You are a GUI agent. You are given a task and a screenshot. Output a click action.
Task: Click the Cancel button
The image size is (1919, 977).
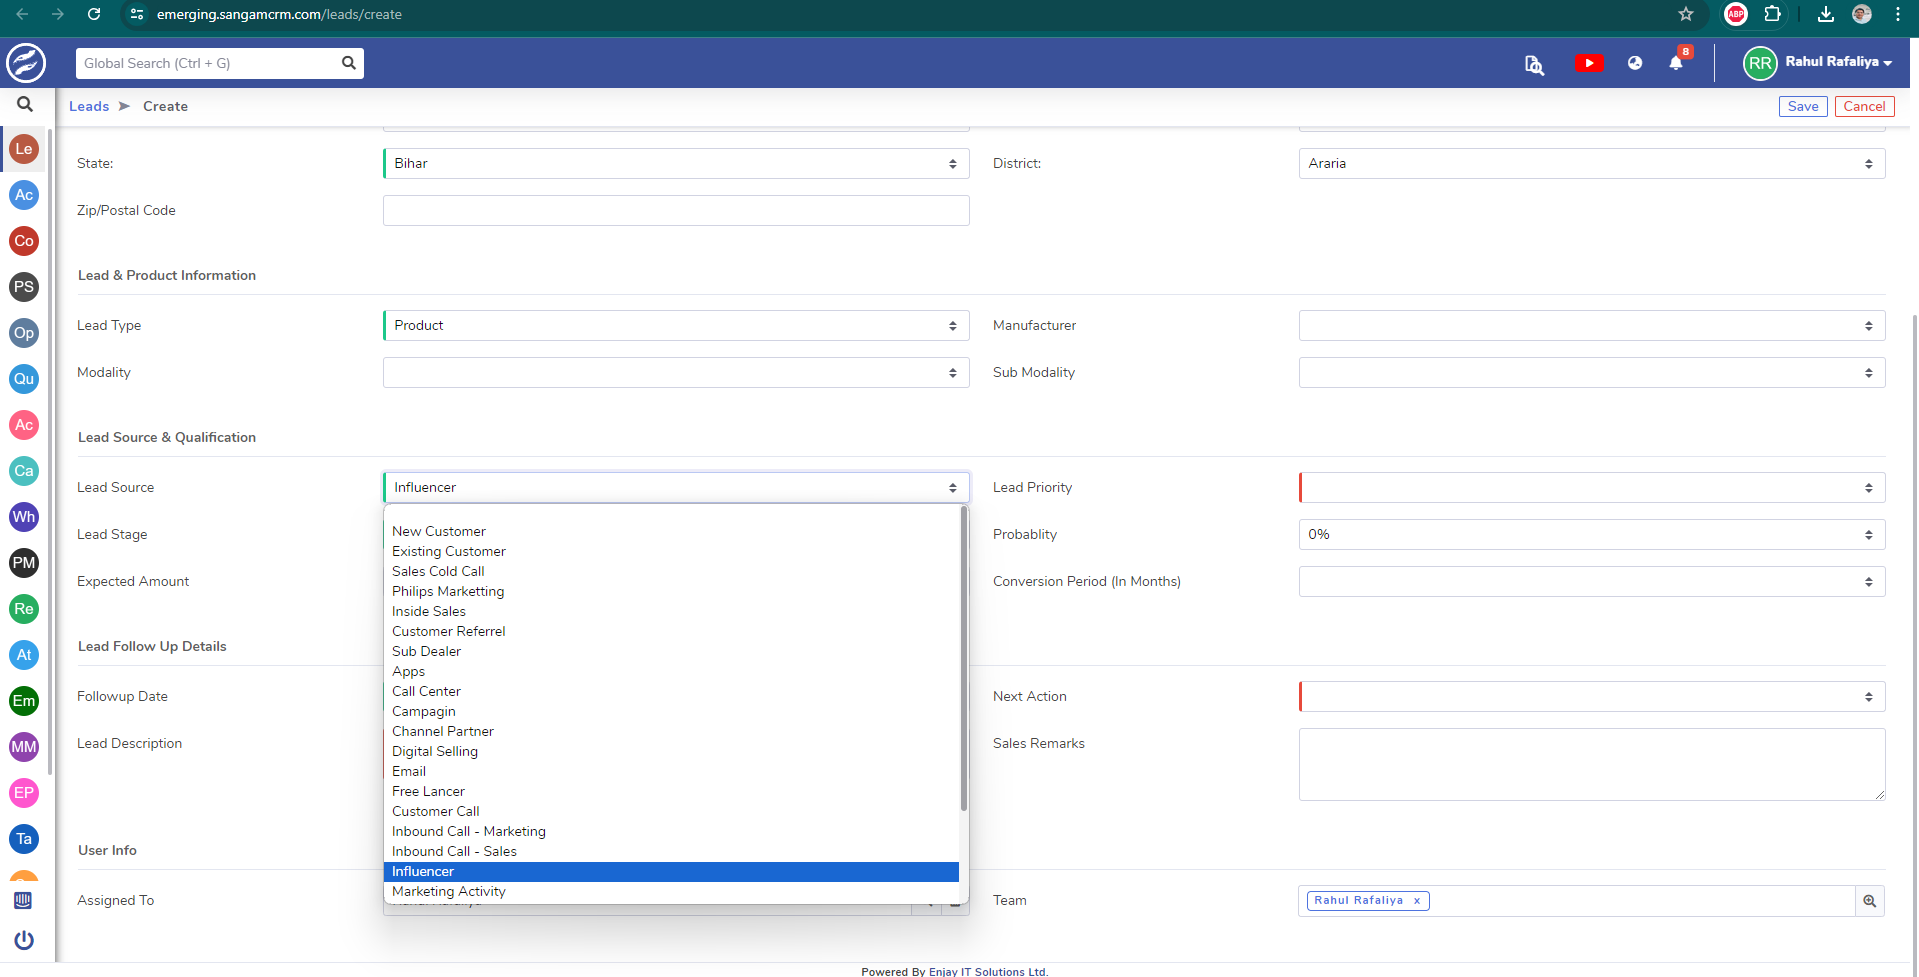[1864, 106]
